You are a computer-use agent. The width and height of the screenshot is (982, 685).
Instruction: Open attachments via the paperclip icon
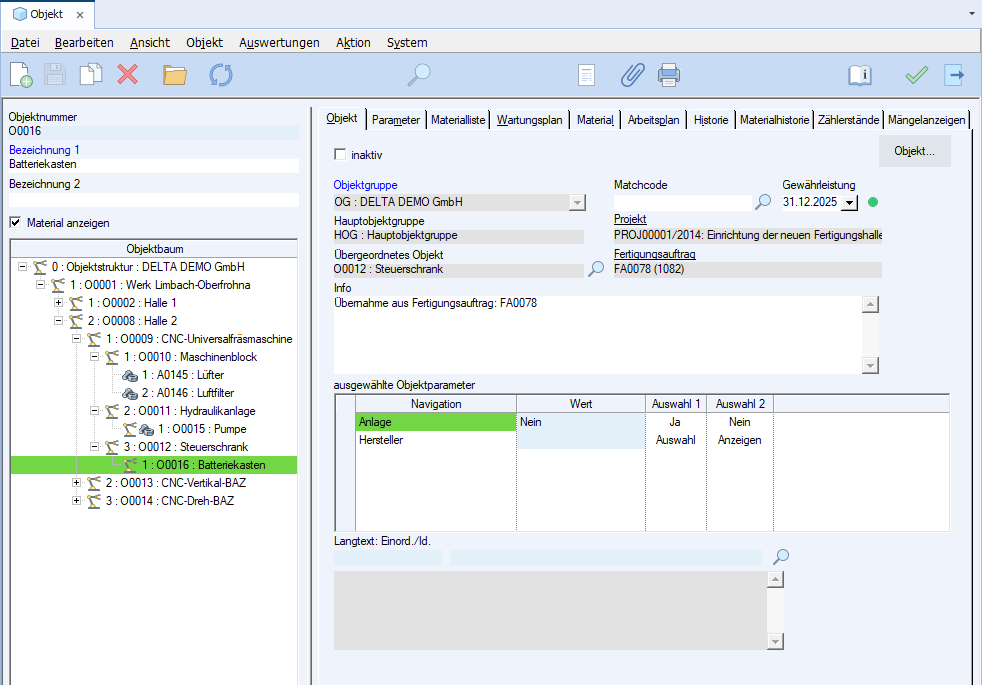tap(632, 75)
